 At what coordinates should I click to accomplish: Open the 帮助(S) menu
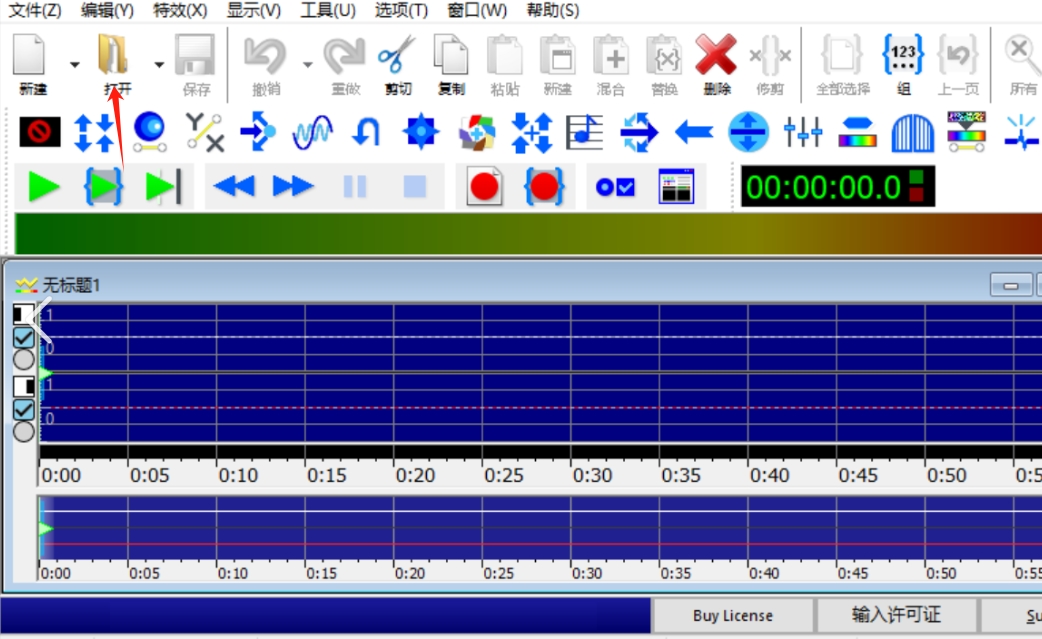coord(552,11)
